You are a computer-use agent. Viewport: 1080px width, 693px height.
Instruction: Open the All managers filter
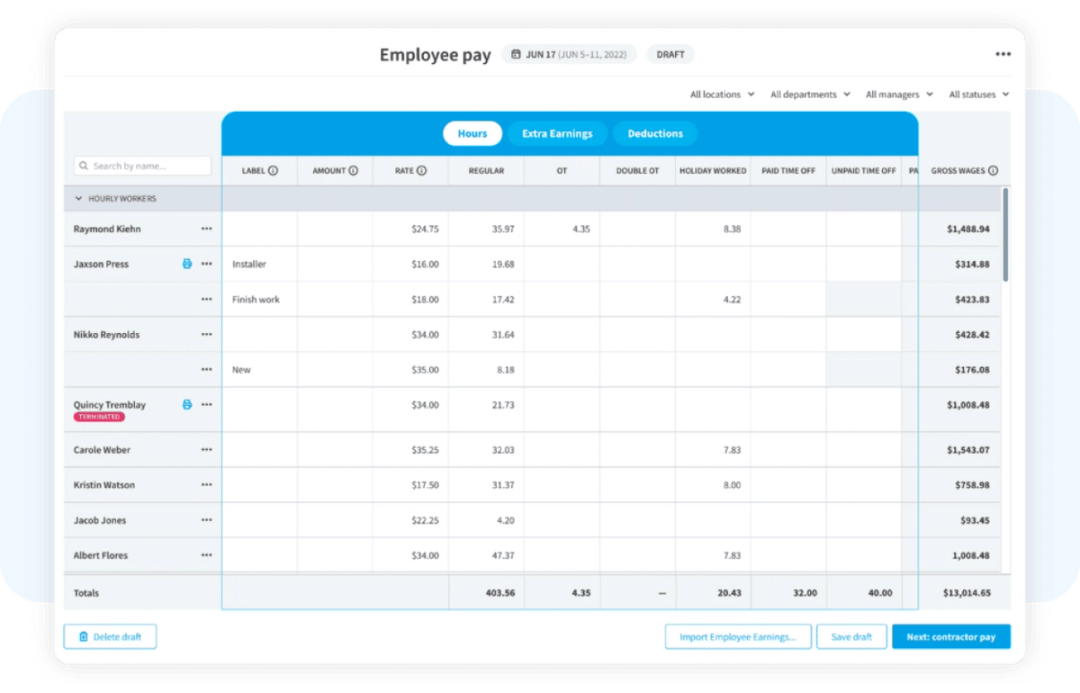tap(897, 93)
